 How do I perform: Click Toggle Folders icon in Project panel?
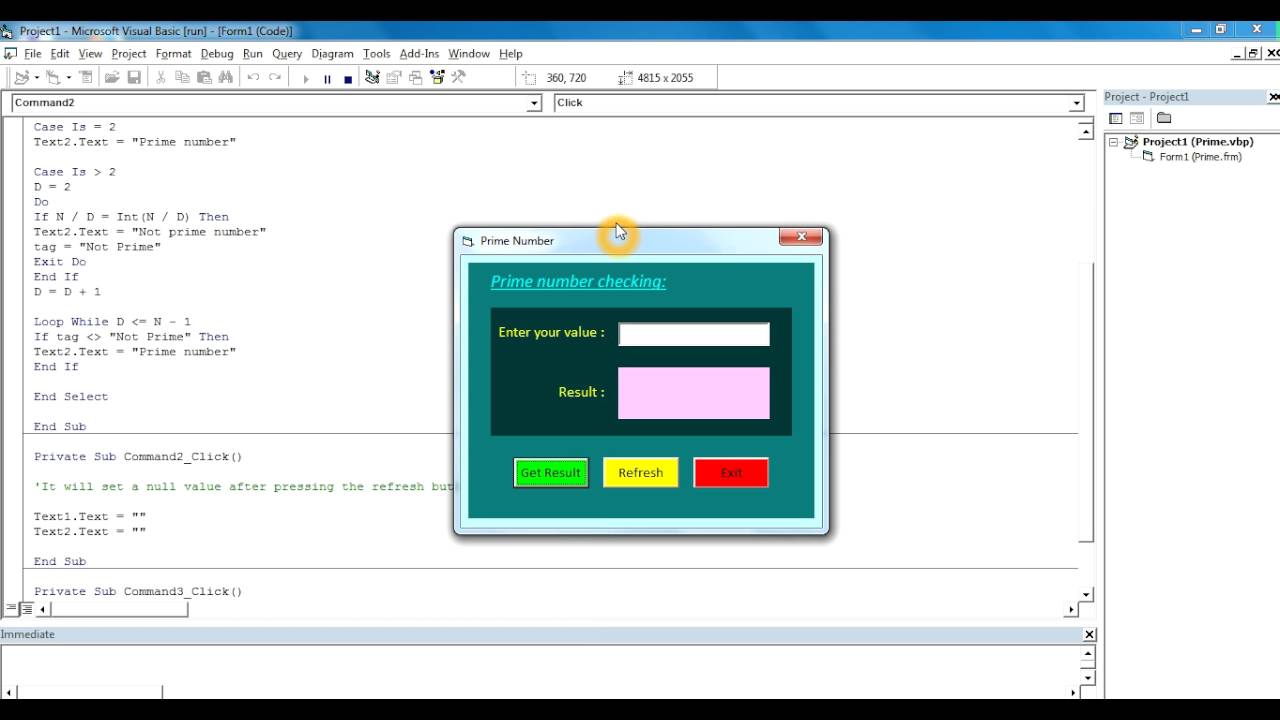(1164, 118)
